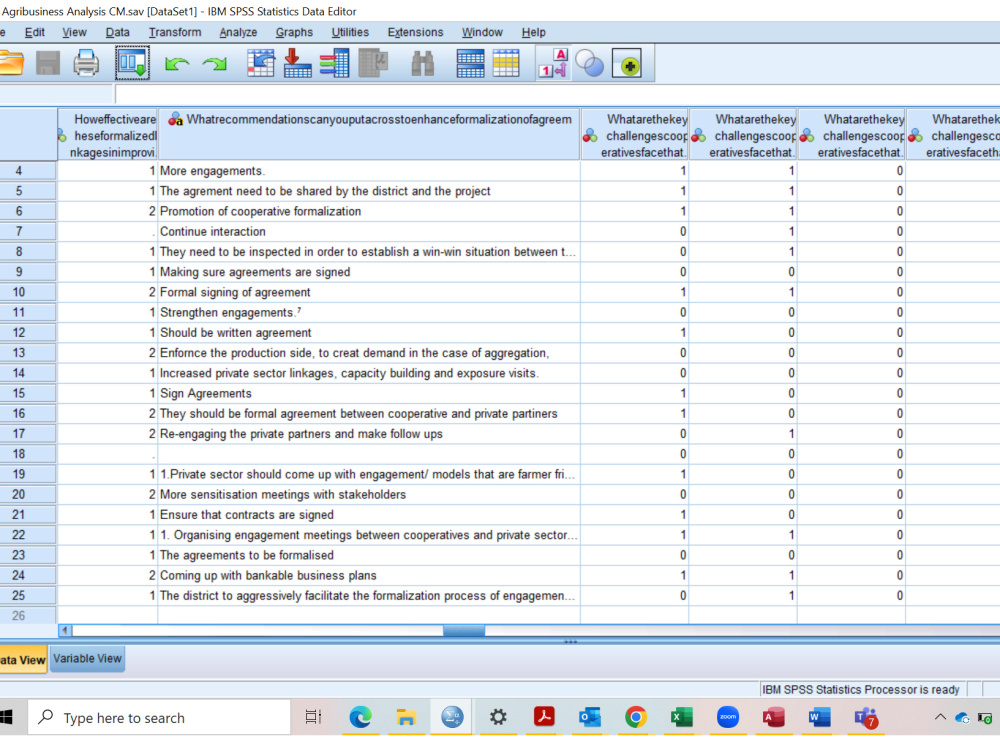
Task: Select cell 'Should be written agreement'
Action: tap(369, 333)
